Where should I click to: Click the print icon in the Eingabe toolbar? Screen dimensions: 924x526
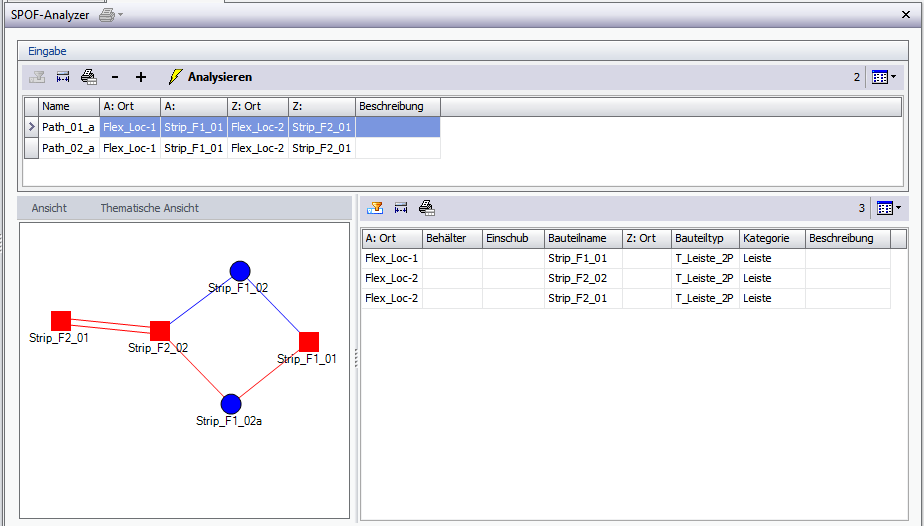89,77
